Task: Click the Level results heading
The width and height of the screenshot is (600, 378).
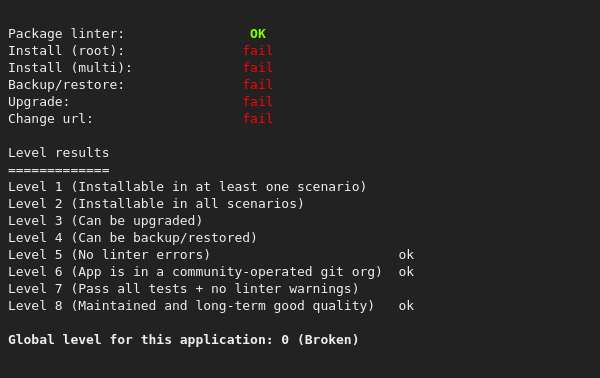Action: point(59,153)
